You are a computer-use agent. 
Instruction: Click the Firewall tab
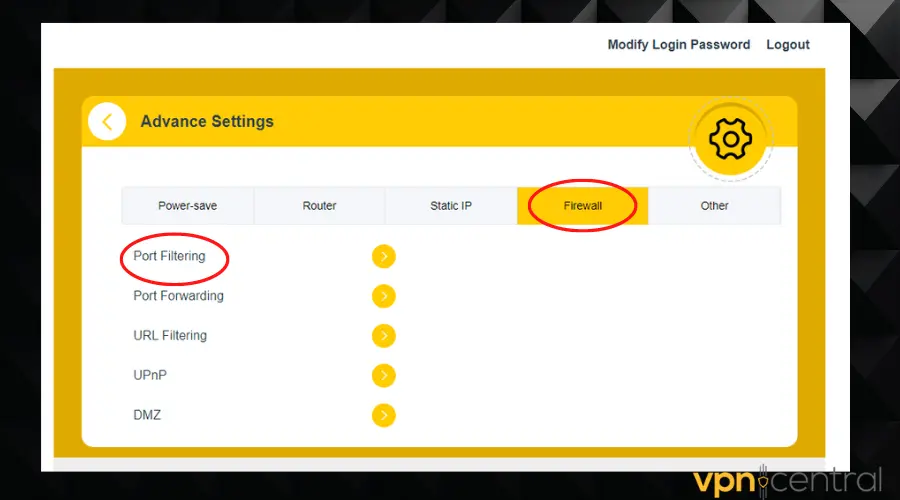click(x=583, y=206)
